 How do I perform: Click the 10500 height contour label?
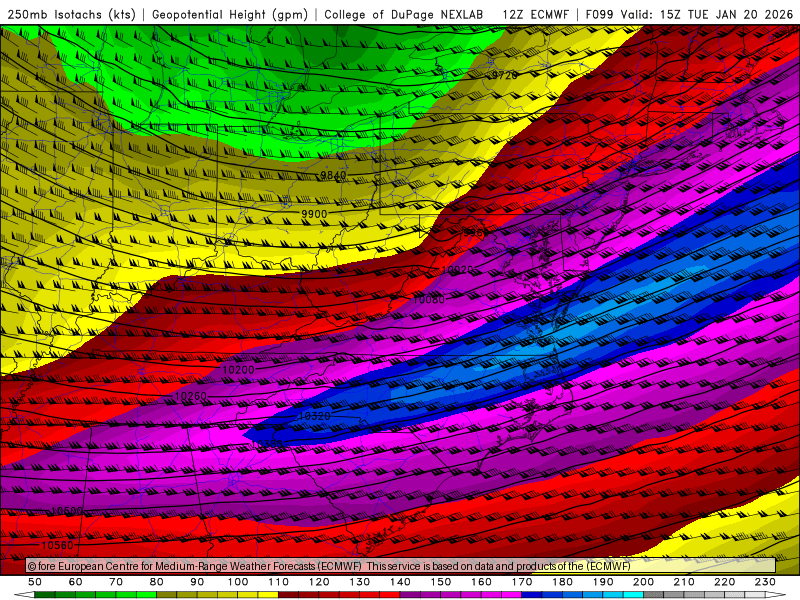pyautogui.click(x=67, y=511)
